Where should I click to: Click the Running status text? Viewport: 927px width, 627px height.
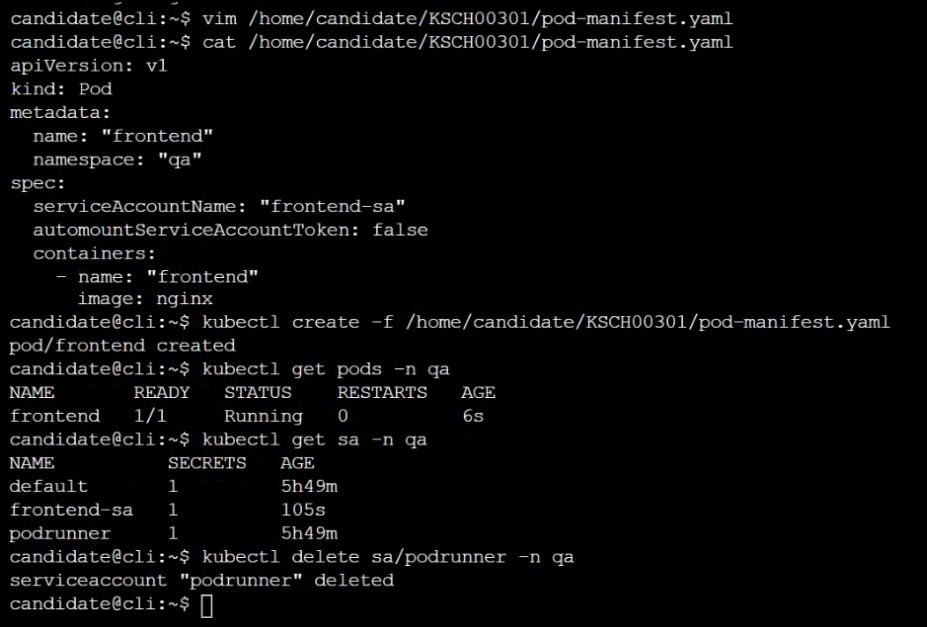point(263,417)
